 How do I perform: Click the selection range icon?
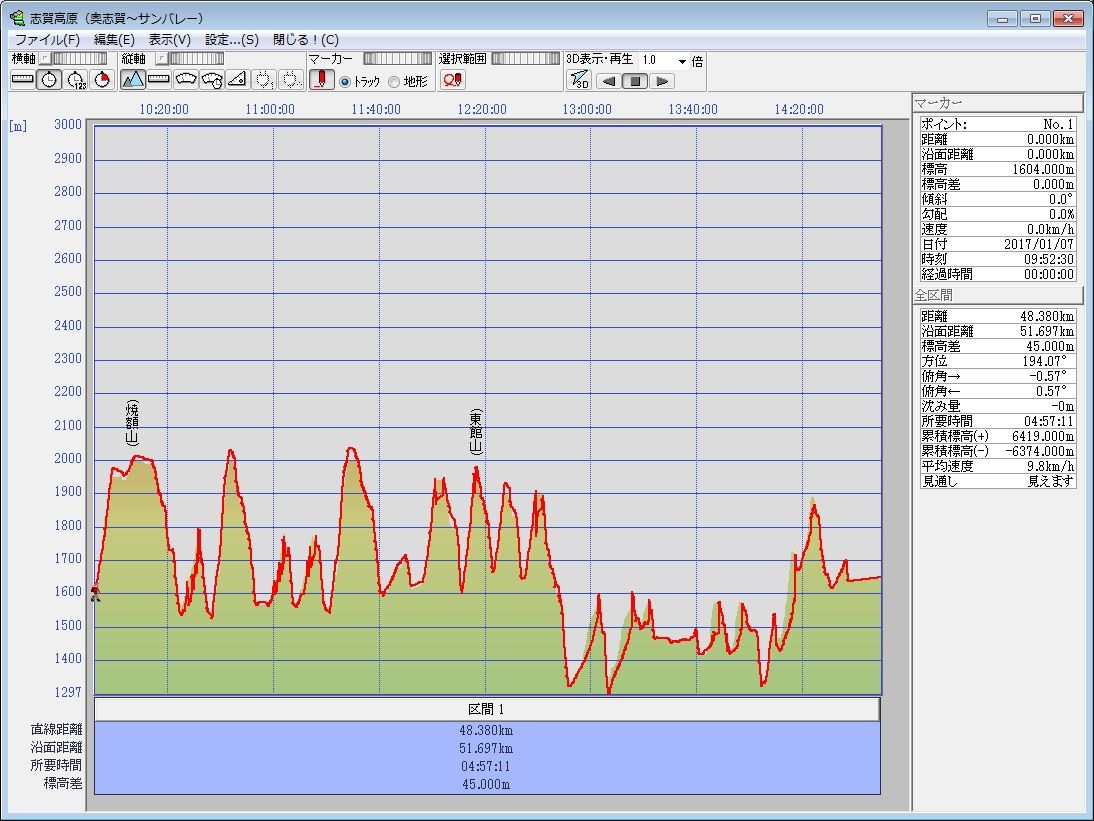click(x=452, y=80)
